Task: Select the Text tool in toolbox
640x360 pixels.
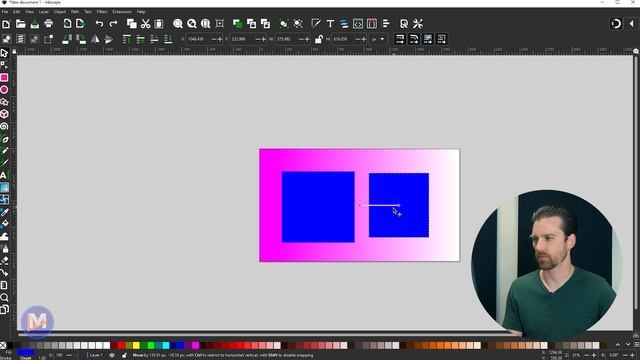Action: pyautogui.click(x=4, y=176)
